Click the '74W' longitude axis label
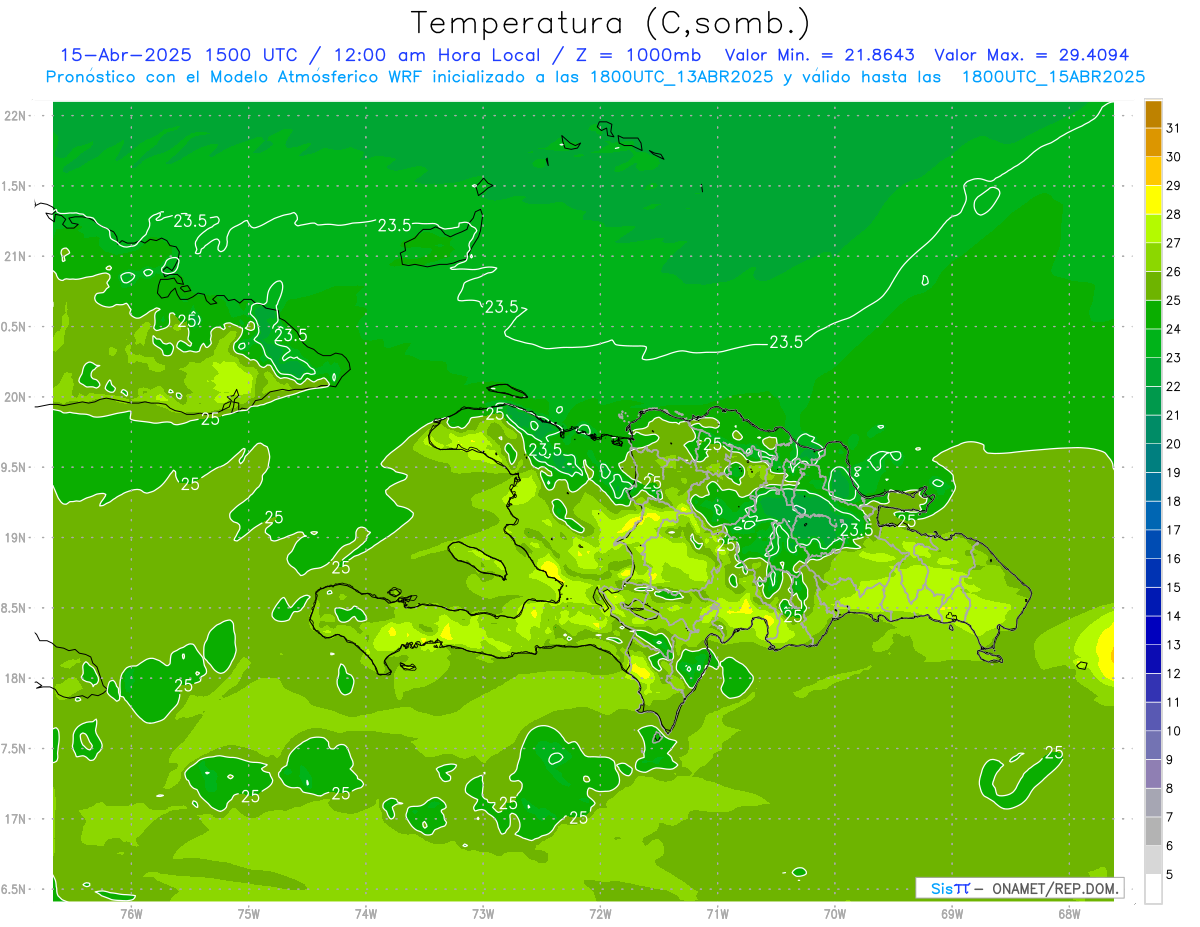 [x=366, y=913]
